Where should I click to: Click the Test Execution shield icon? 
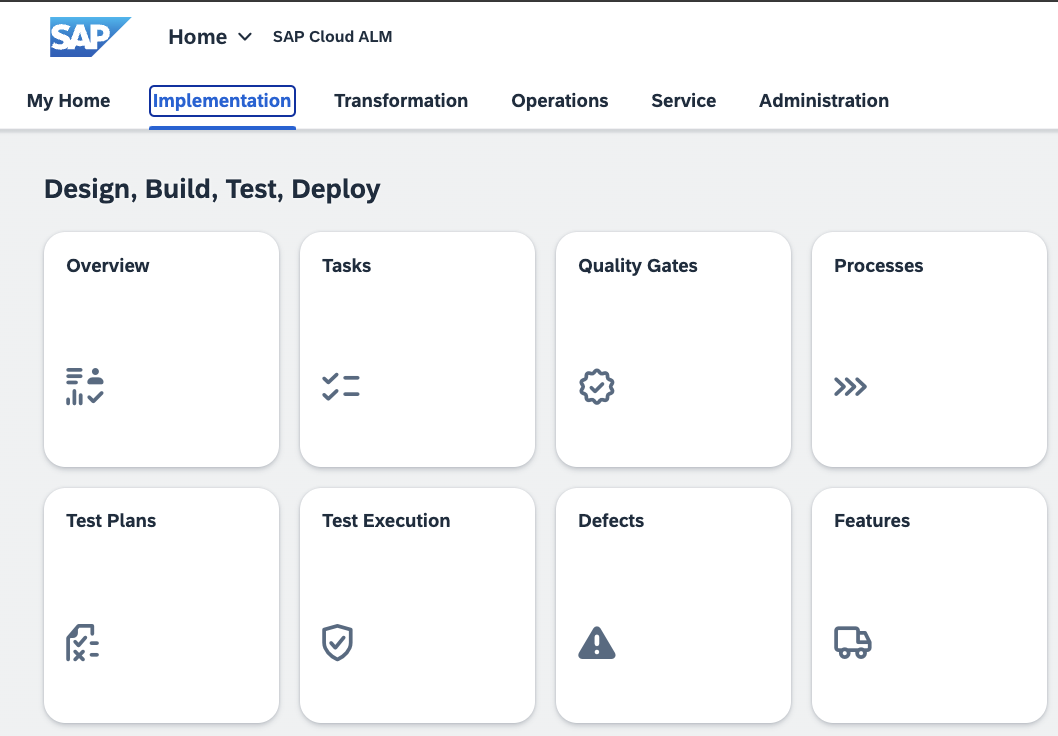pos(337,642)
